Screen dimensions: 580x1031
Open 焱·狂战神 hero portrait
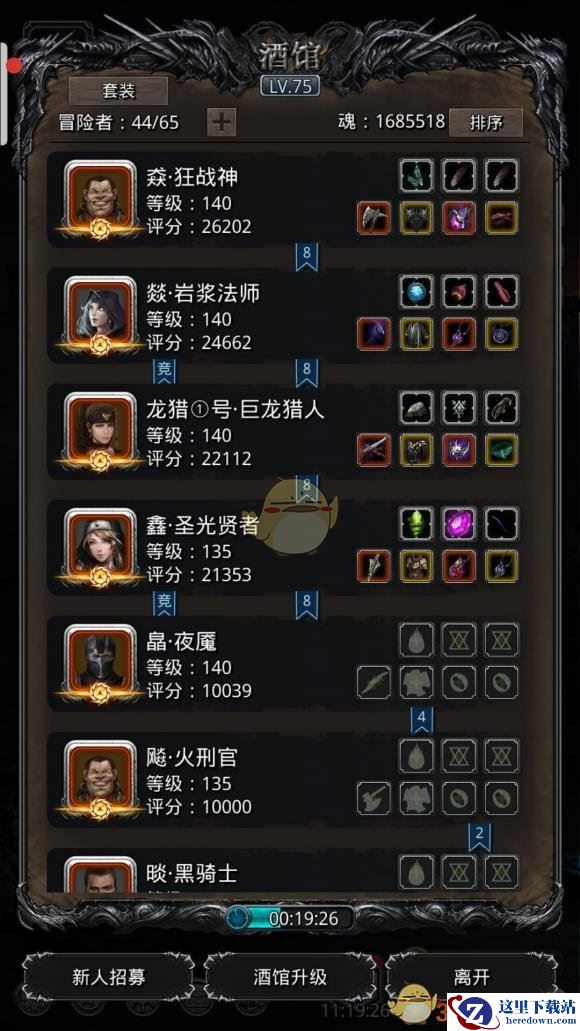101,197
